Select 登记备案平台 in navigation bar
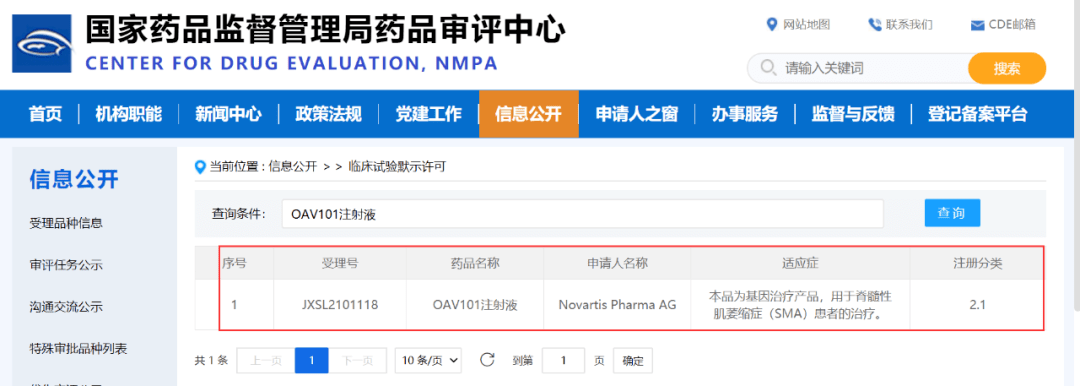The width and height of the screenshot is (1080, 386). pos(977,114)
